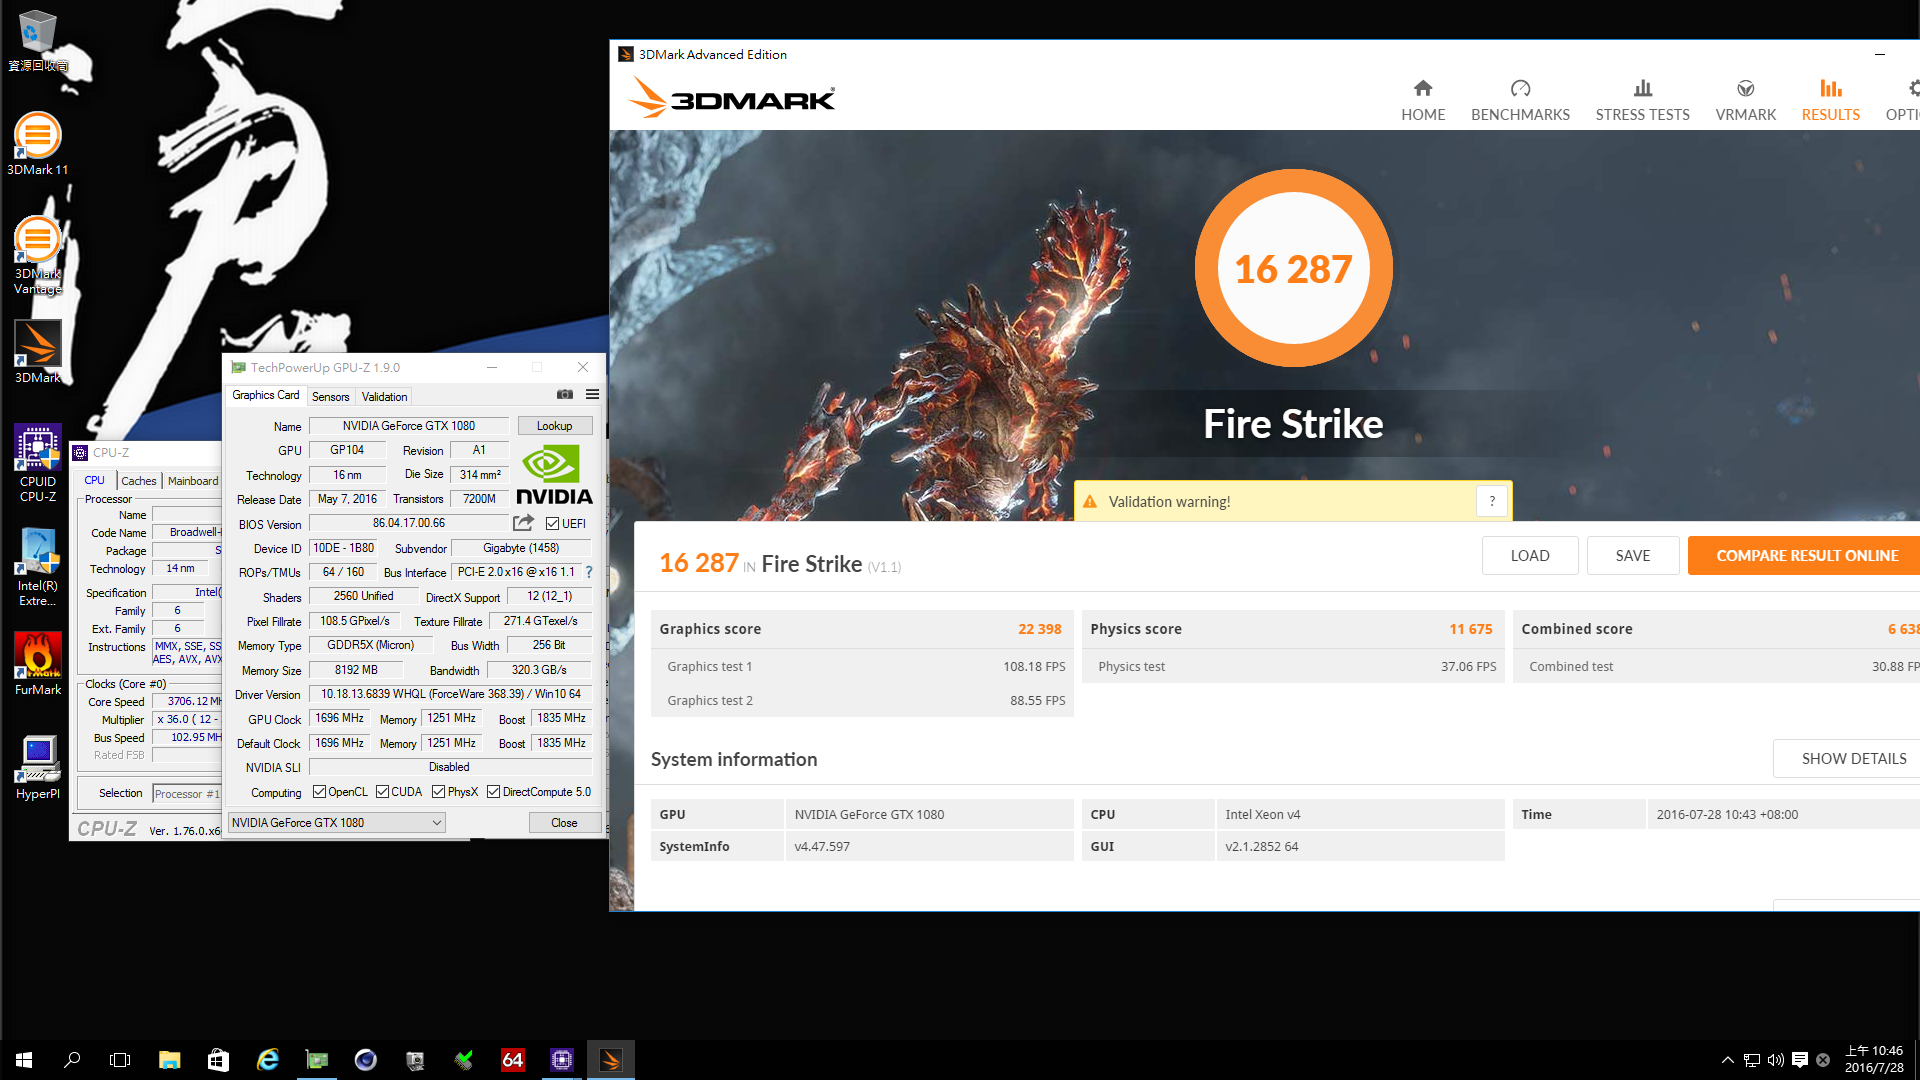
Task: Switch to the Caches tab in CPU-Z
Action: (139, 481)
